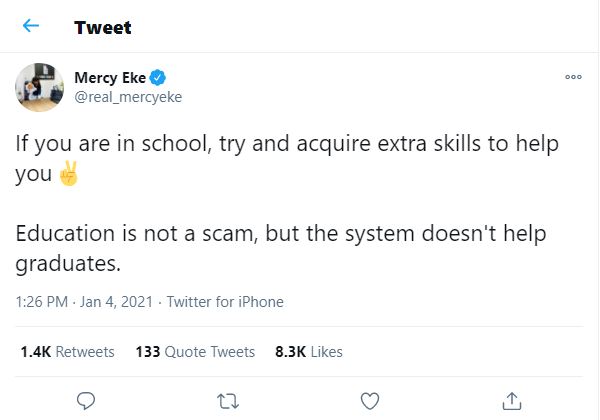View the 1.4K Retweets list
The height and width of the screenshot is (420, 600).
67,352
